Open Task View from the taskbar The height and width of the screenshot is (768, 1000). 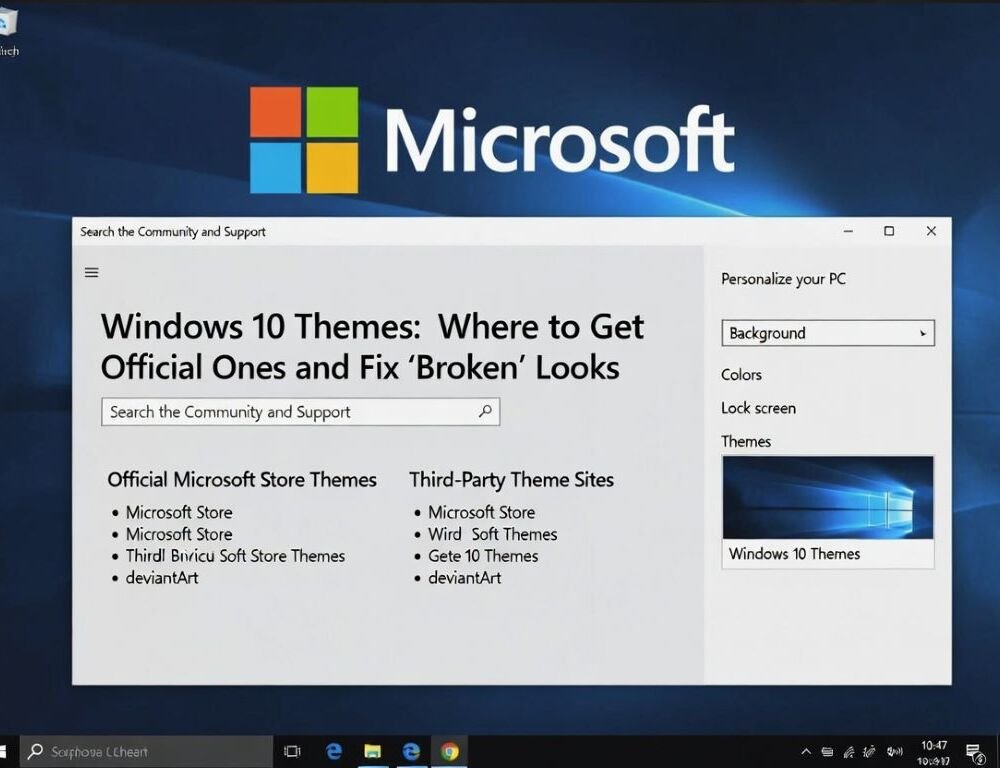[x=292, y=751]
